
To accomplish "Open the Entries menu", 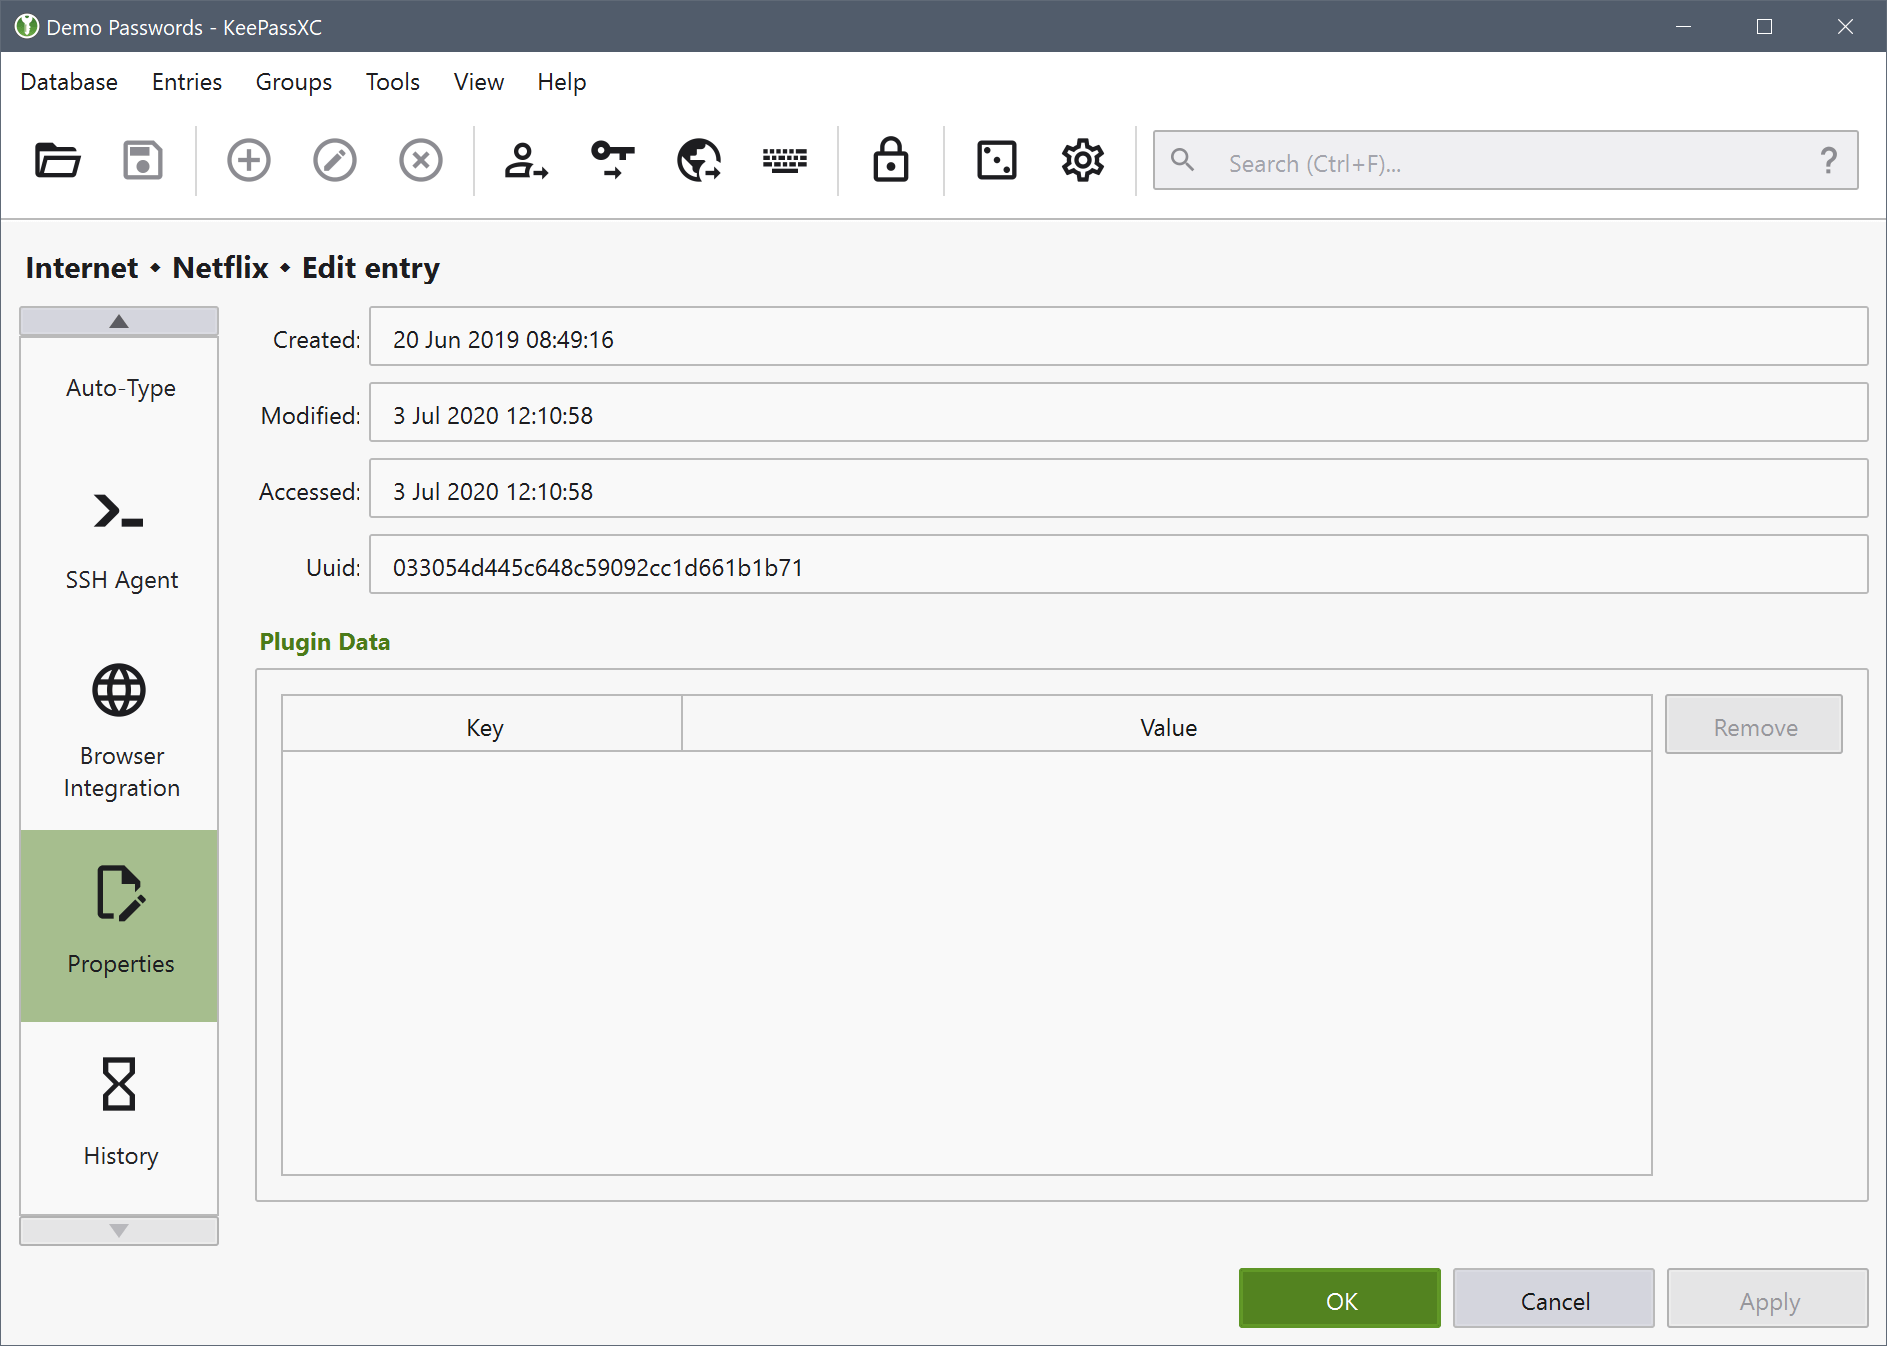I will pyautogui.click(x=187, y=82).
